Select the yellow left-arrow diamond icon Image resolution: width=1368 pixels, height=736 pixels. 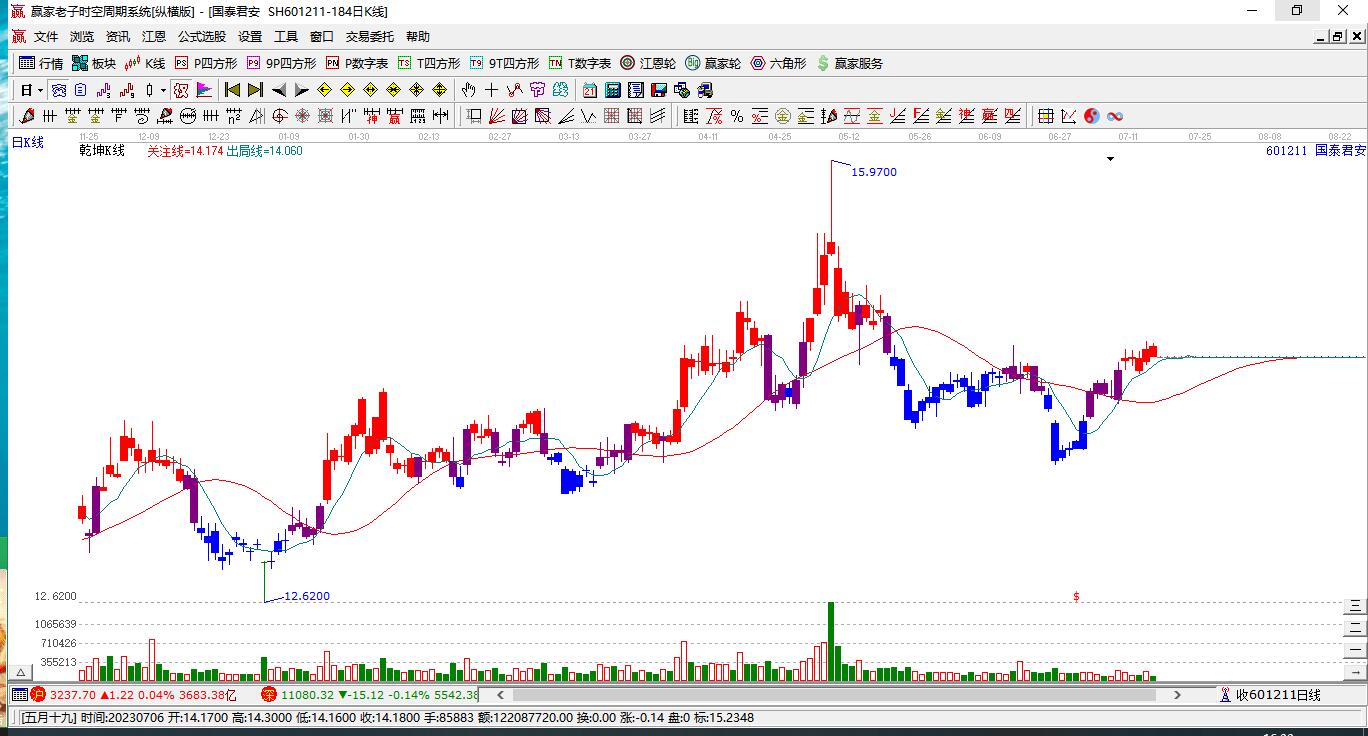point(324,90)
